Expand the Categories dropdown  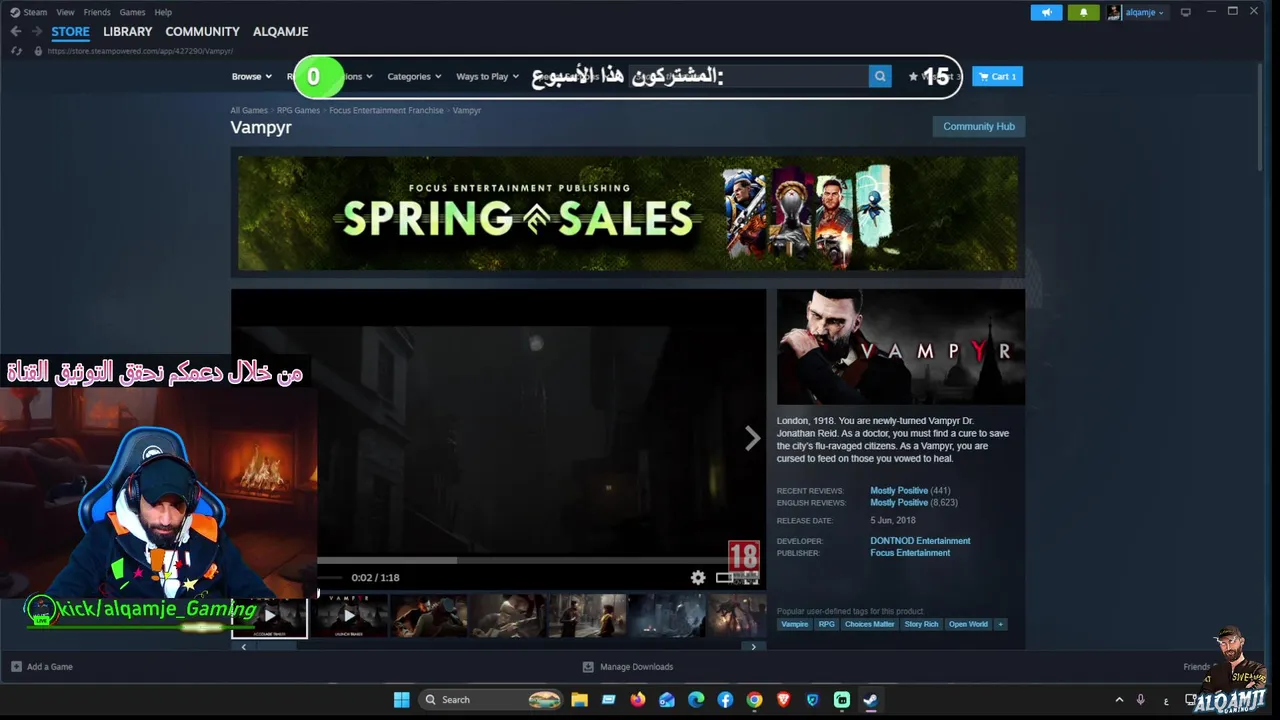[x=414, y=76]
